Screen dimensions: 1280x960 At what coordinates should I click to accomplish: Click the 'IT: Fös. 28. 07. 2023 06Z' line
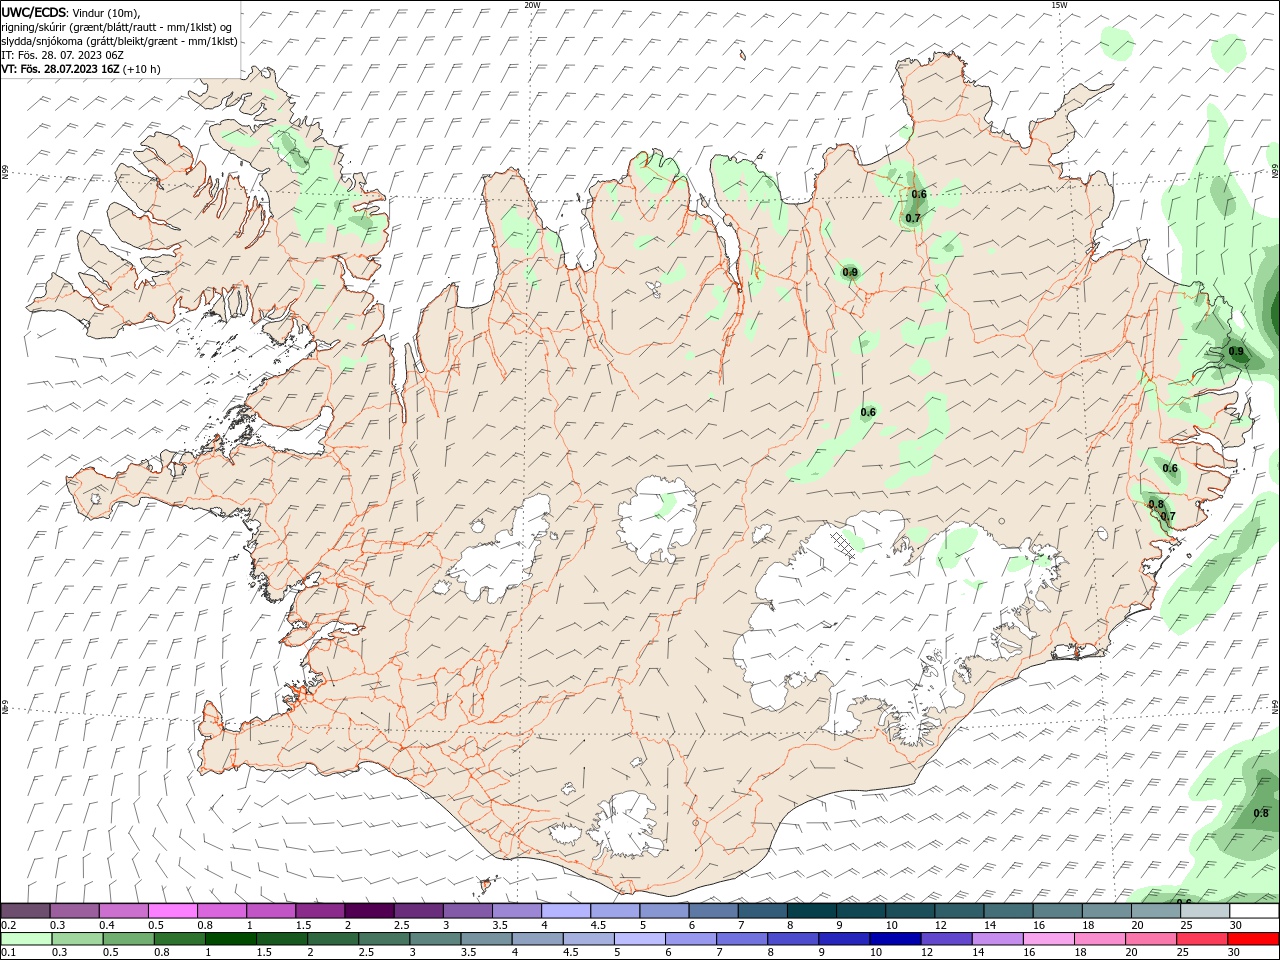click(x=62, y=55)
